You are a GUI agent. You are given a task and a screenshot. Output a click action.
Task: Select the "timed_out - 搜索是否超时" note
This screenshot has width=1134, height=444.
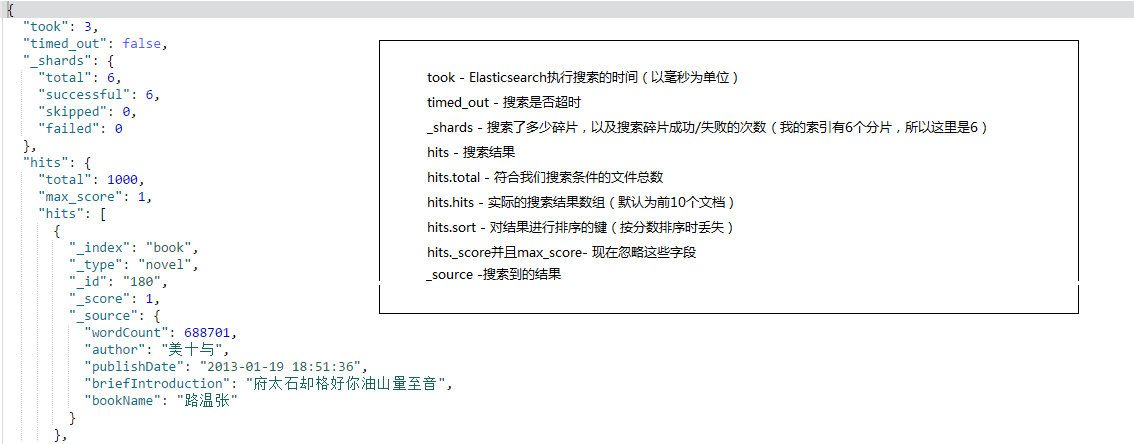[504, 103]
